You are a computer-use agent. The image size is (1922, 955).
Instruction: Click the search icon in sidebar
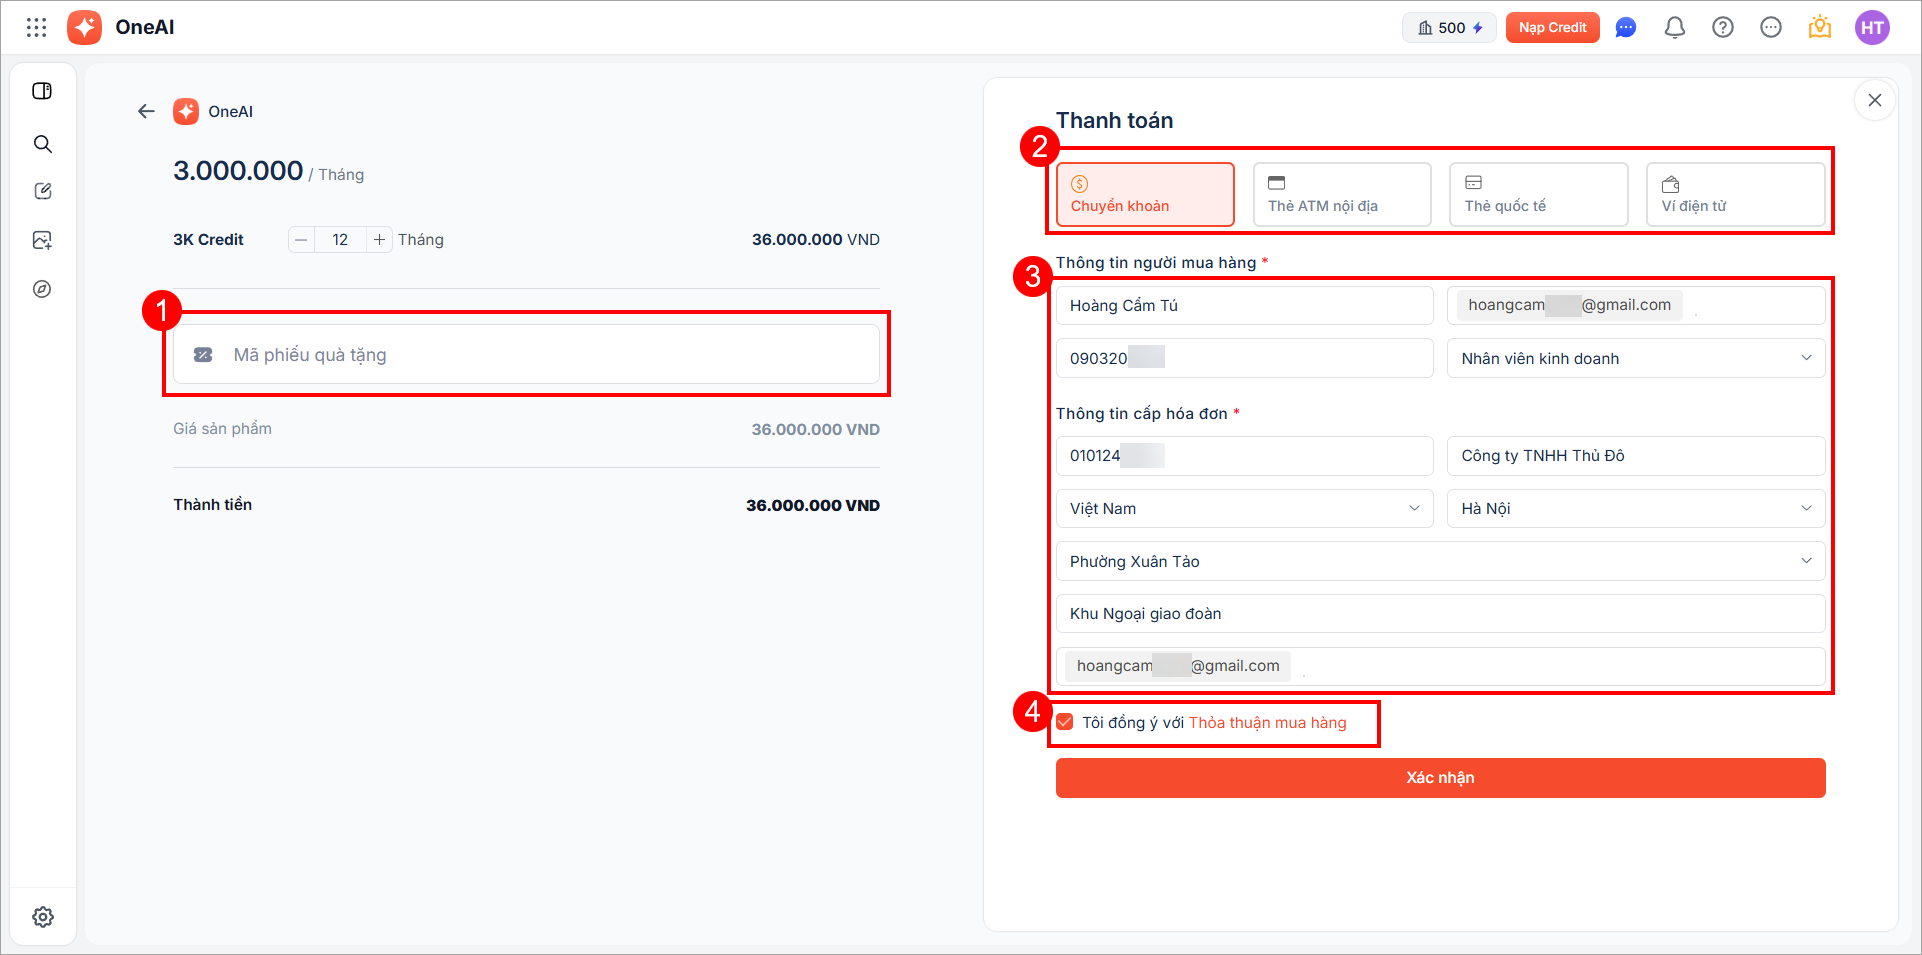[x=42, y=144]
